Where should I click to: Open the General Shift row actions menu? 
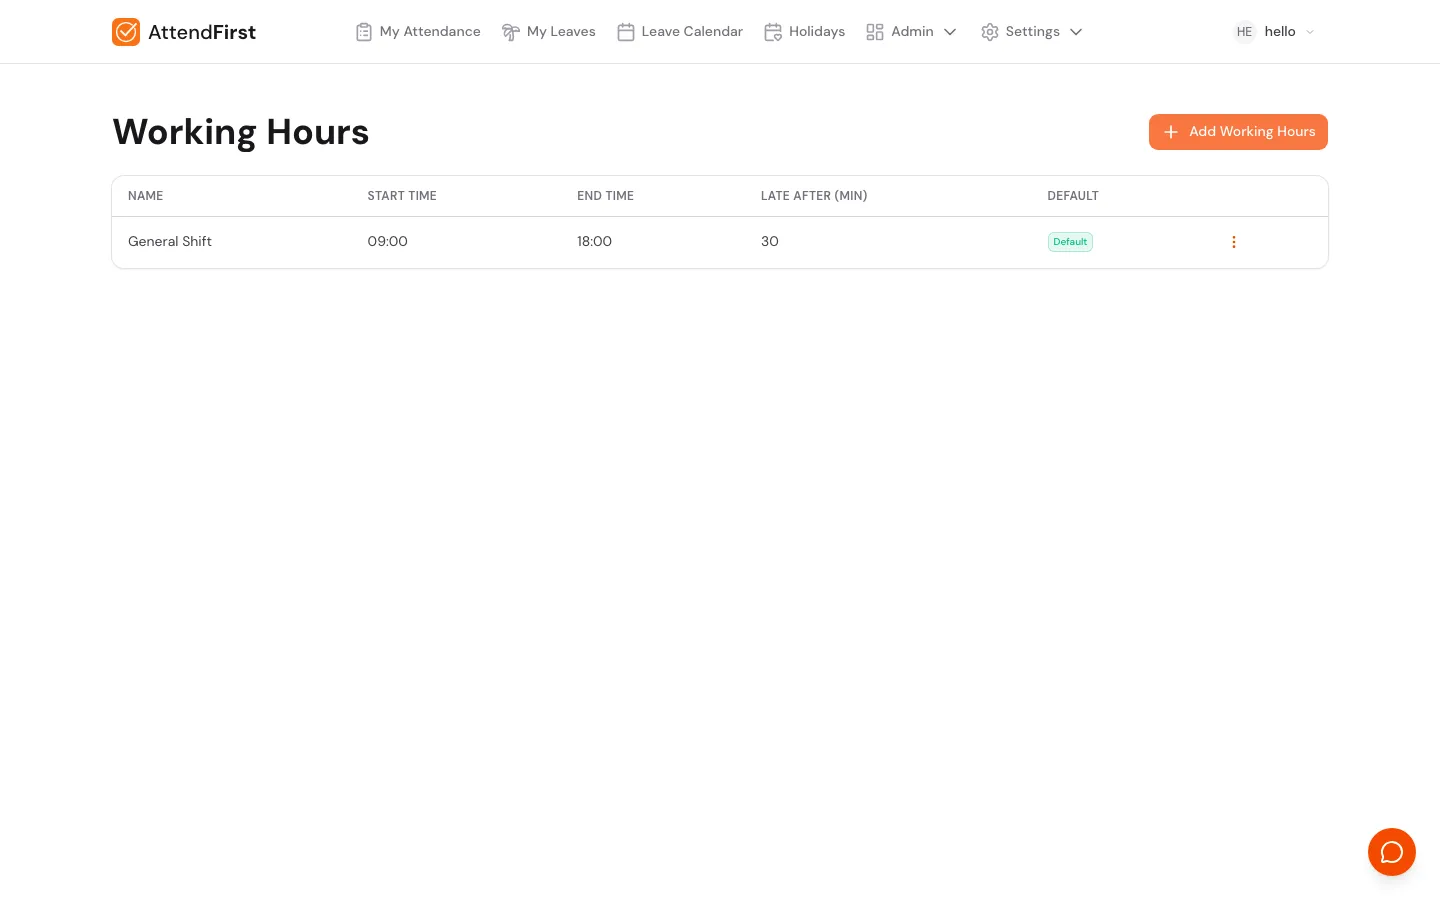(1234, 242)
